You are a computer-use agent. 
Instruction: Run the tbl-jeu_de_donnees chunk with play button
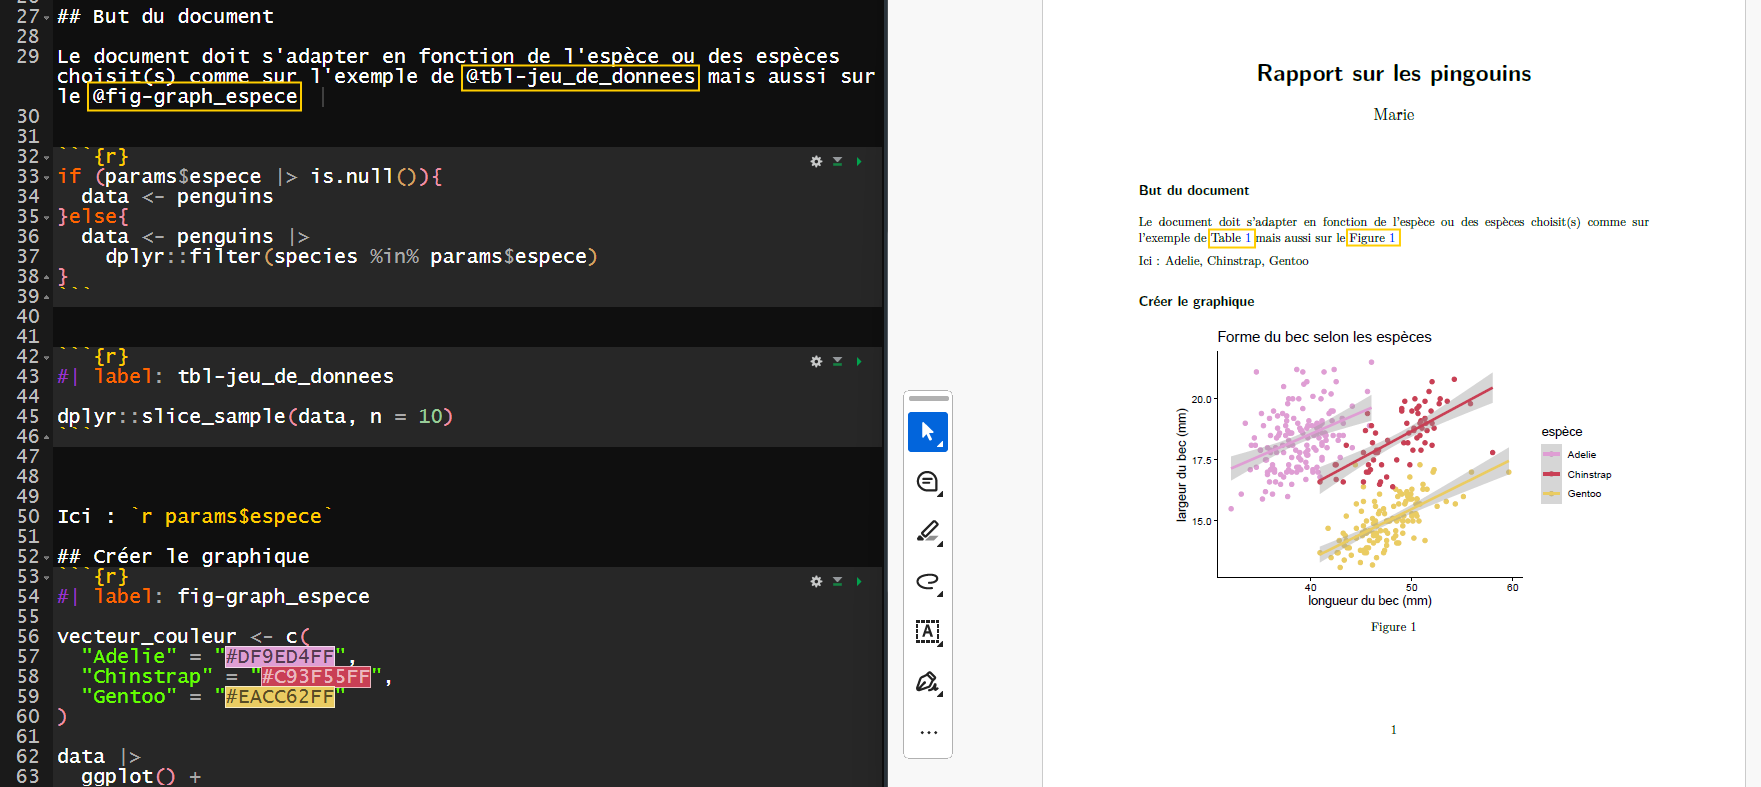click(859, 361)
